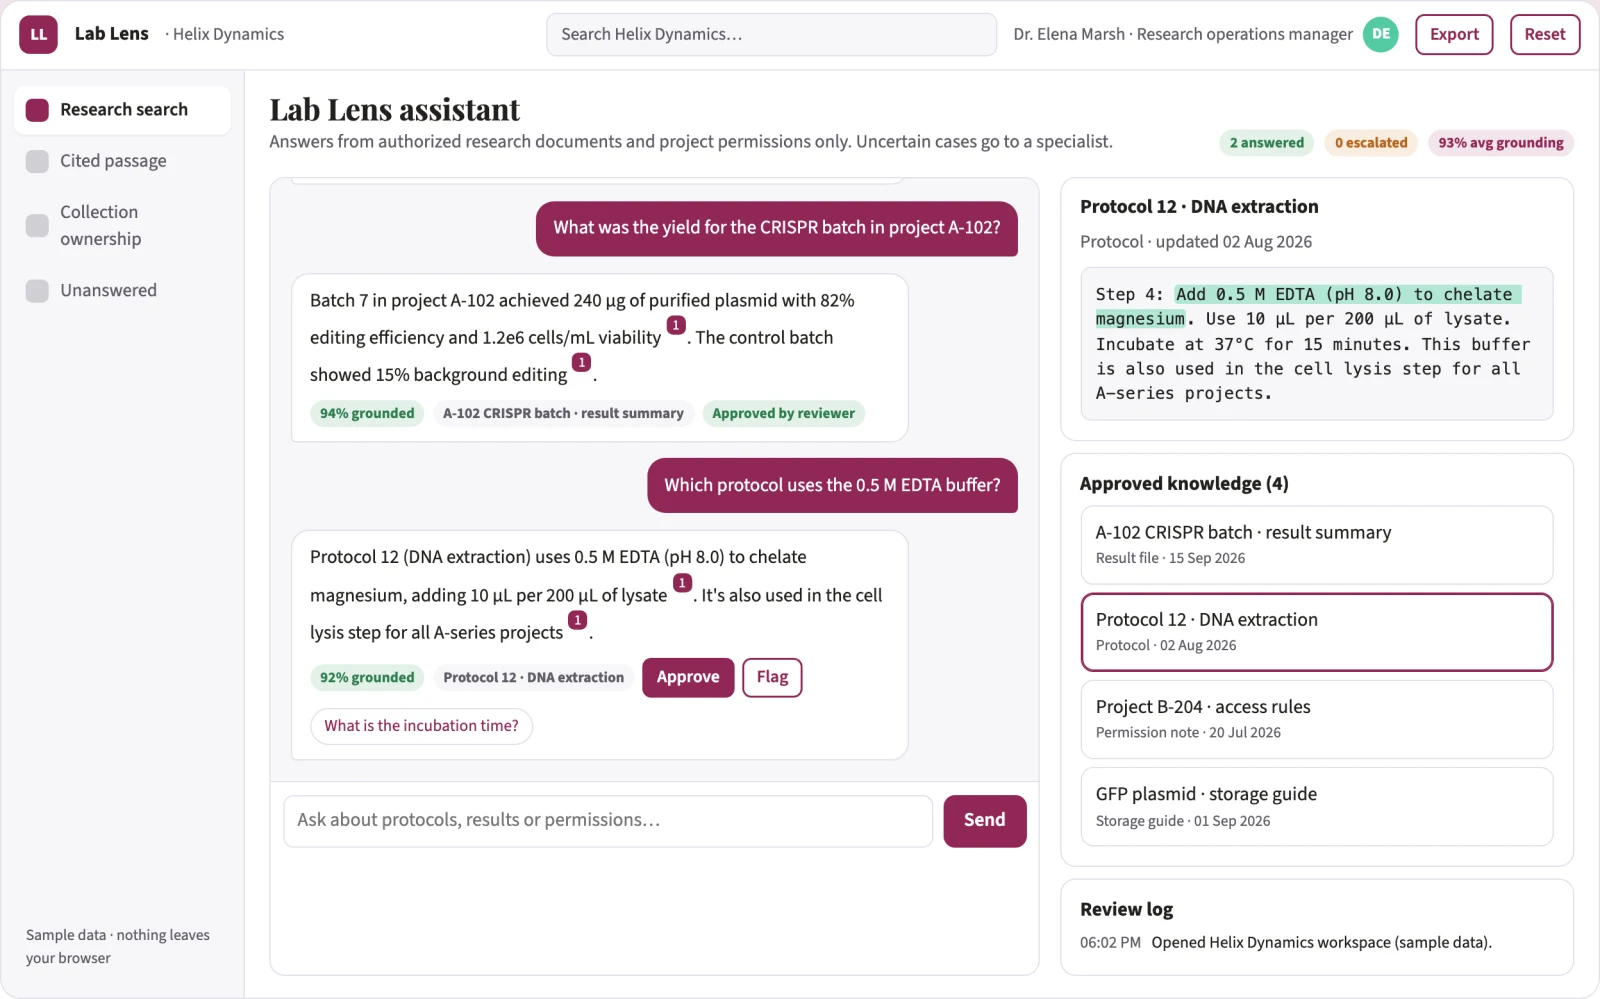Open citation marker 1 after 'µL of lysate'
The width and height of the screenshot is (1600, 999).
(682, 583)
